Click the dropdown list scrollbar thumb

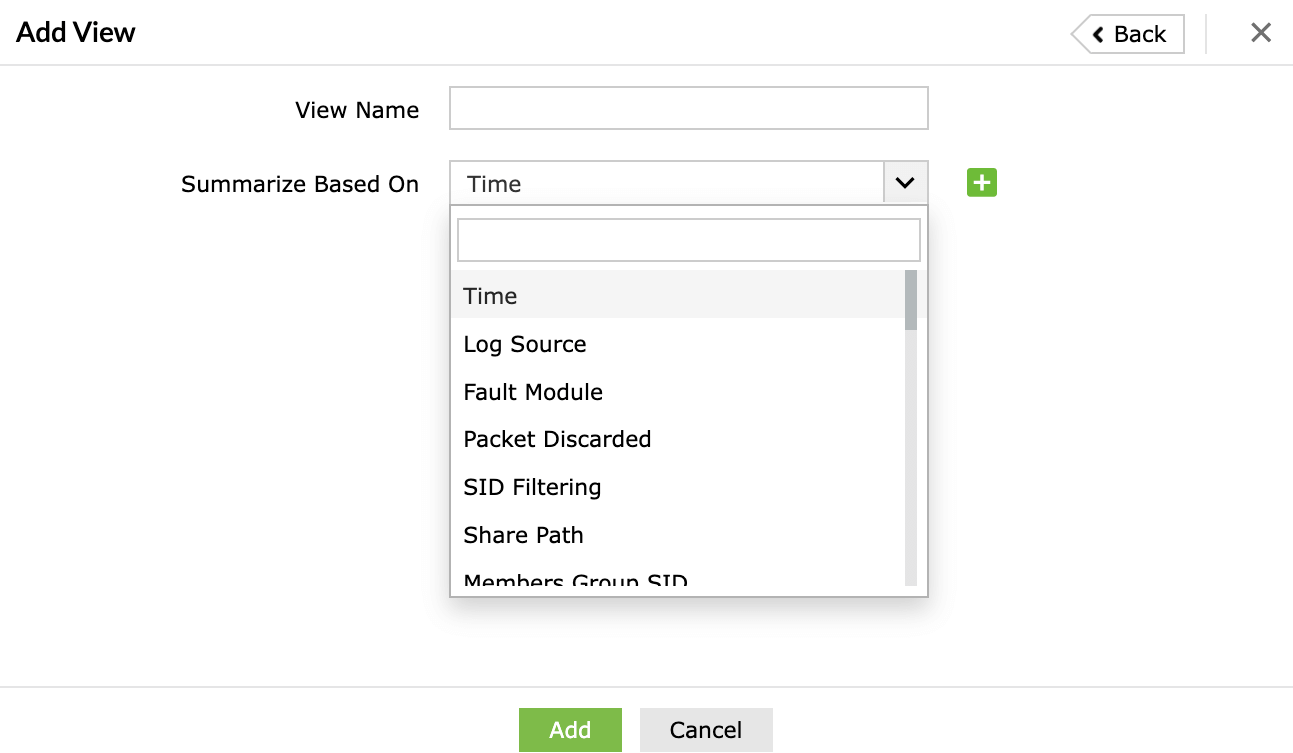pos(910,299)
